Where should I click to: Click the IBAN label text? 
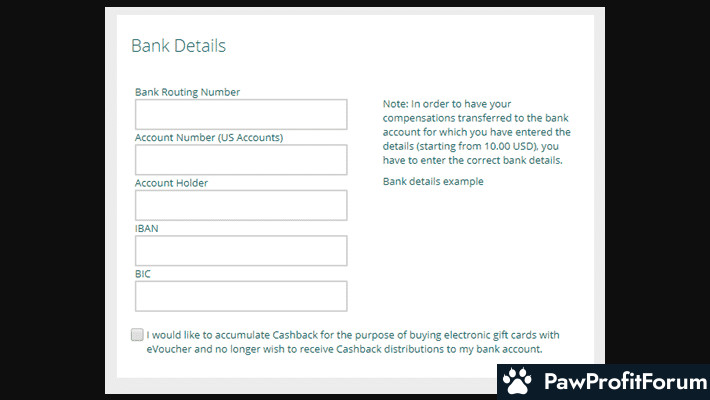tap(147, 228)
